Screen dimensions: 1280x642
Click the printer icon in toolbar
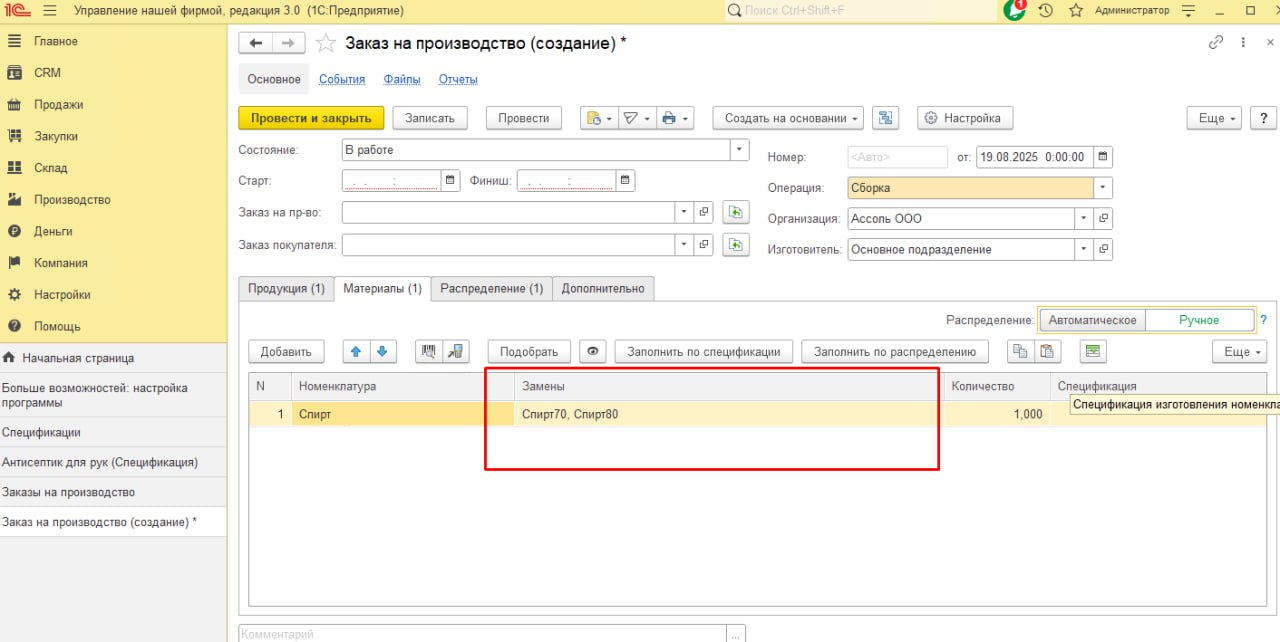tap(669, 118)
